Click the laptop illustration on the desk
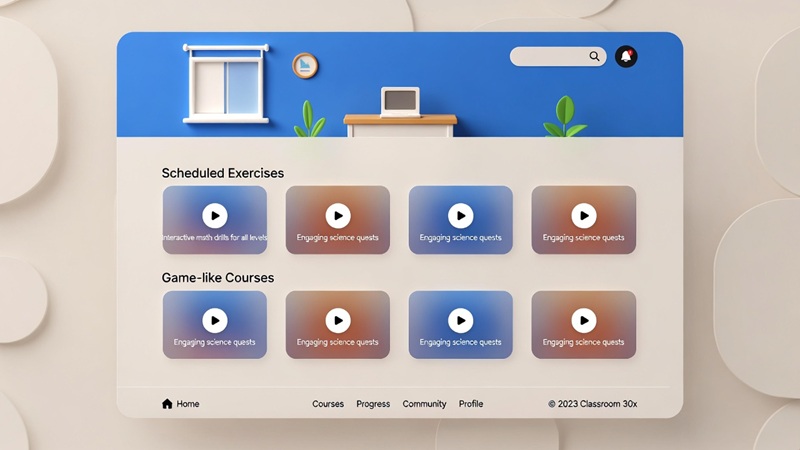Screen dimensions: 800x450 400,101
